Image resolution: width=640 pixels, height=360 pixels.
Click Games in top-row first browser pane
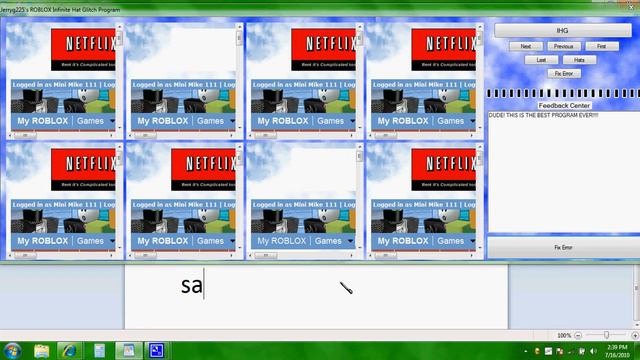pos(90,121)
